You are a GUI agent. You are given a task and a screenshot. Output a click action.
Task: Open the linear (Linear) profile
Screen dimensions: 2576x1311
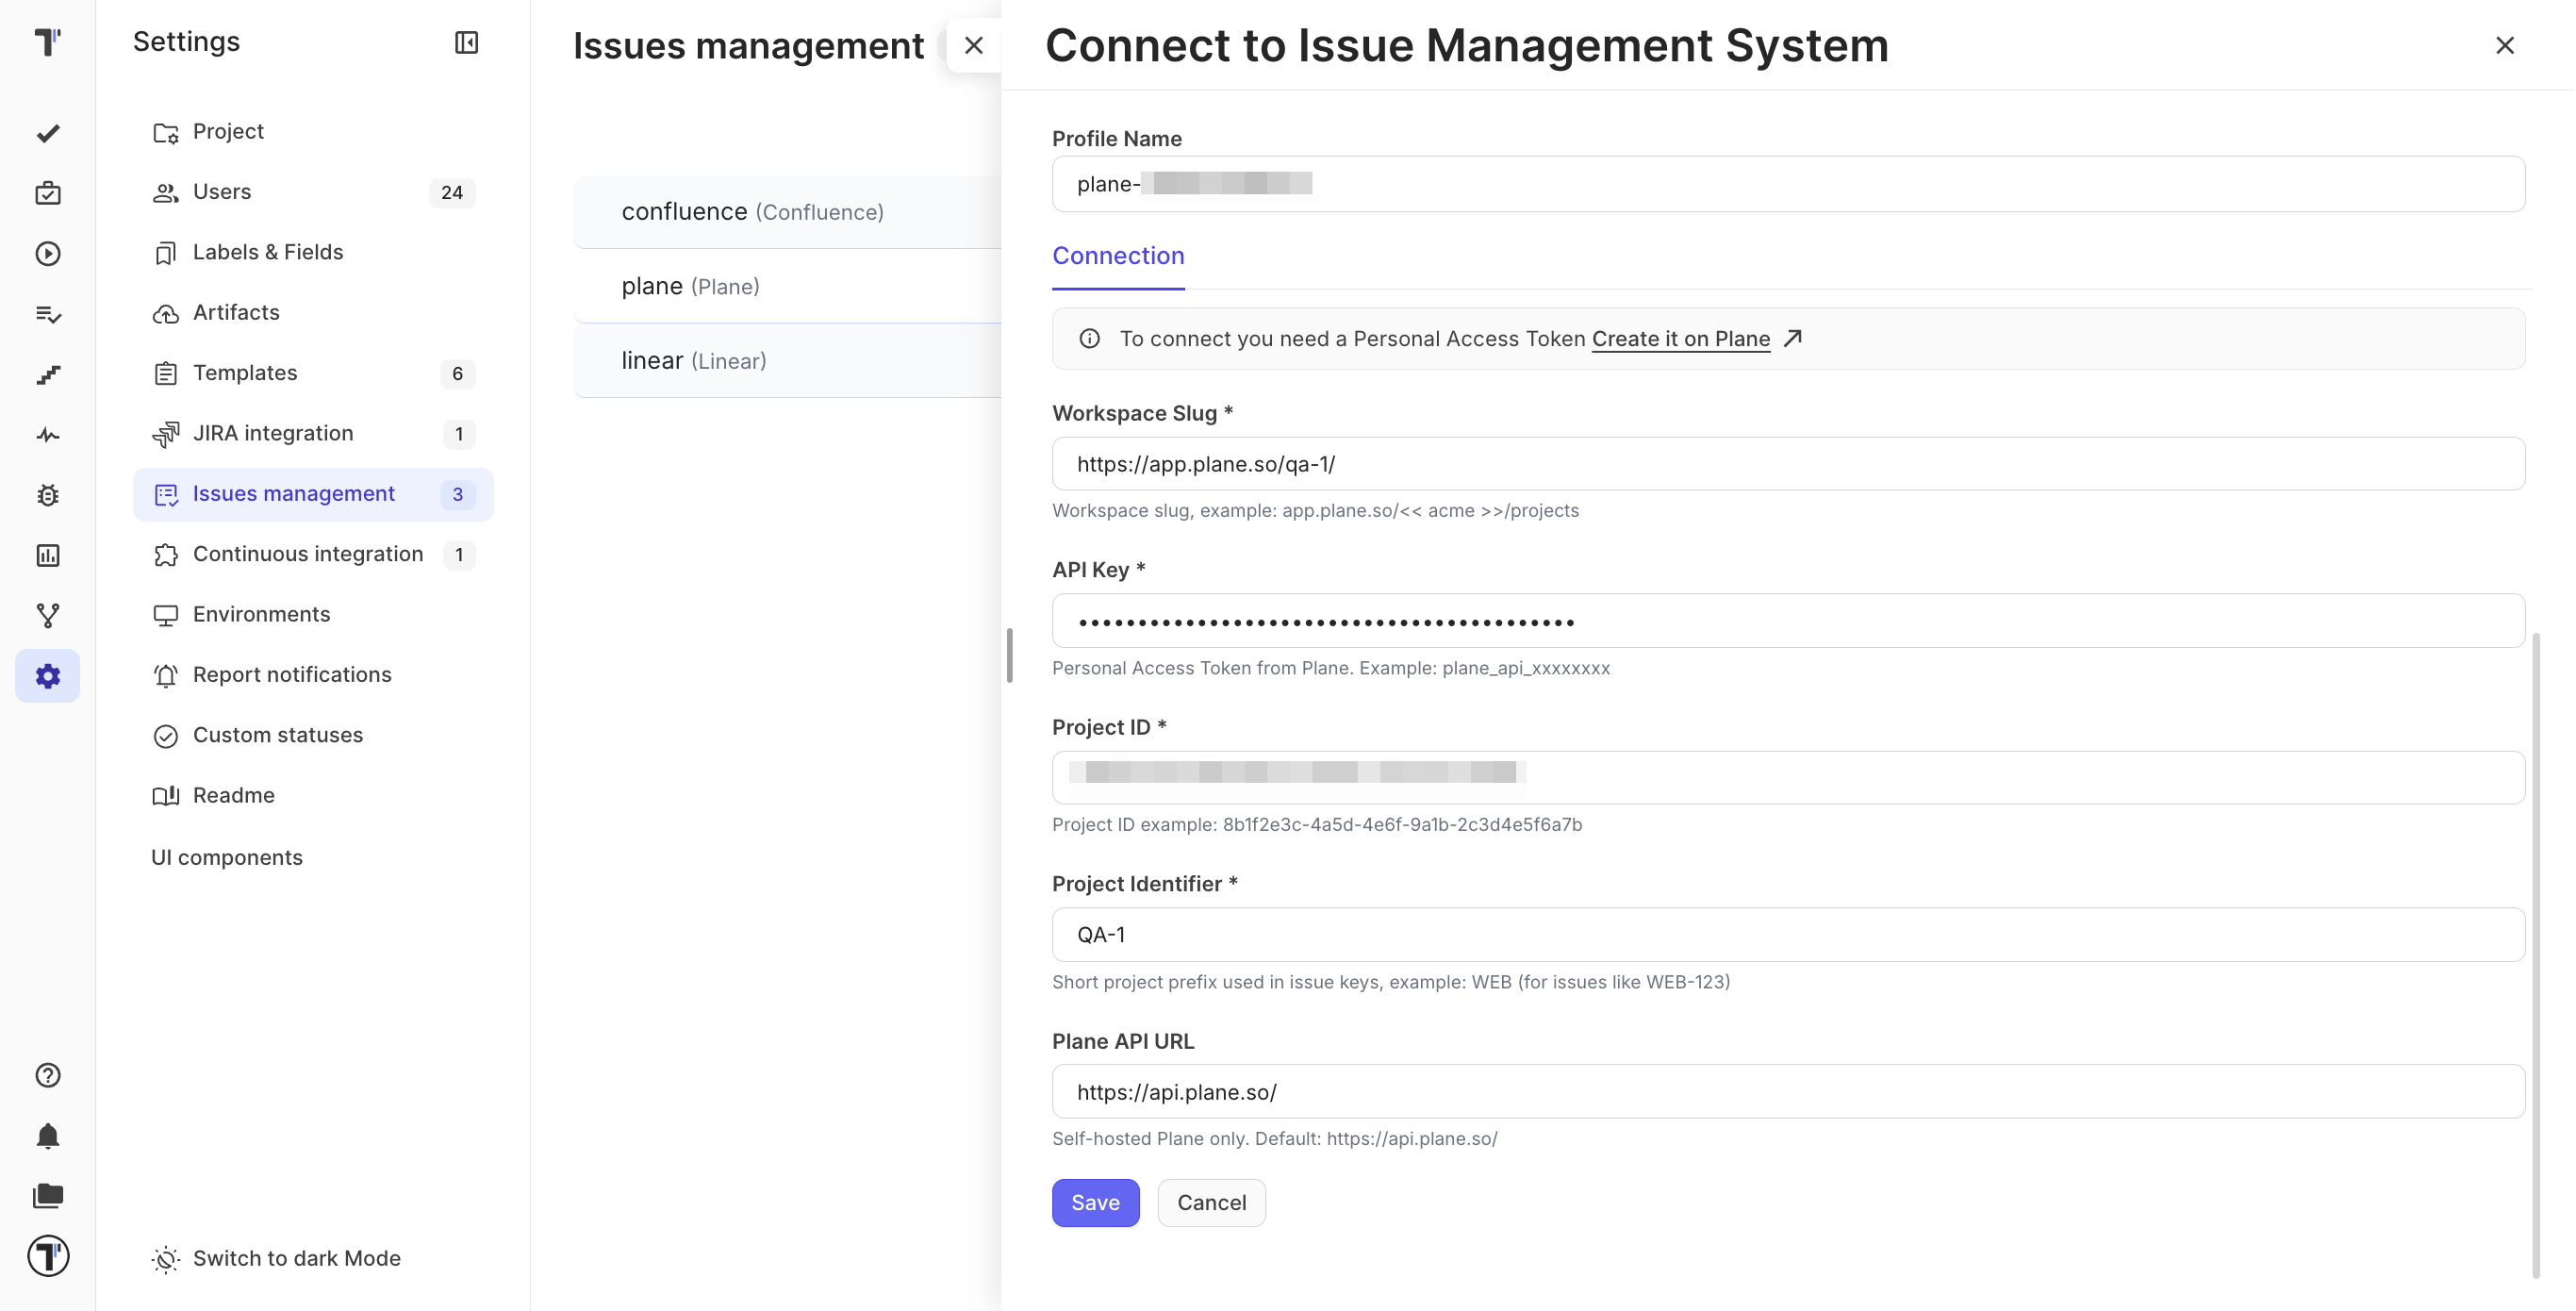tap(787, 361)
